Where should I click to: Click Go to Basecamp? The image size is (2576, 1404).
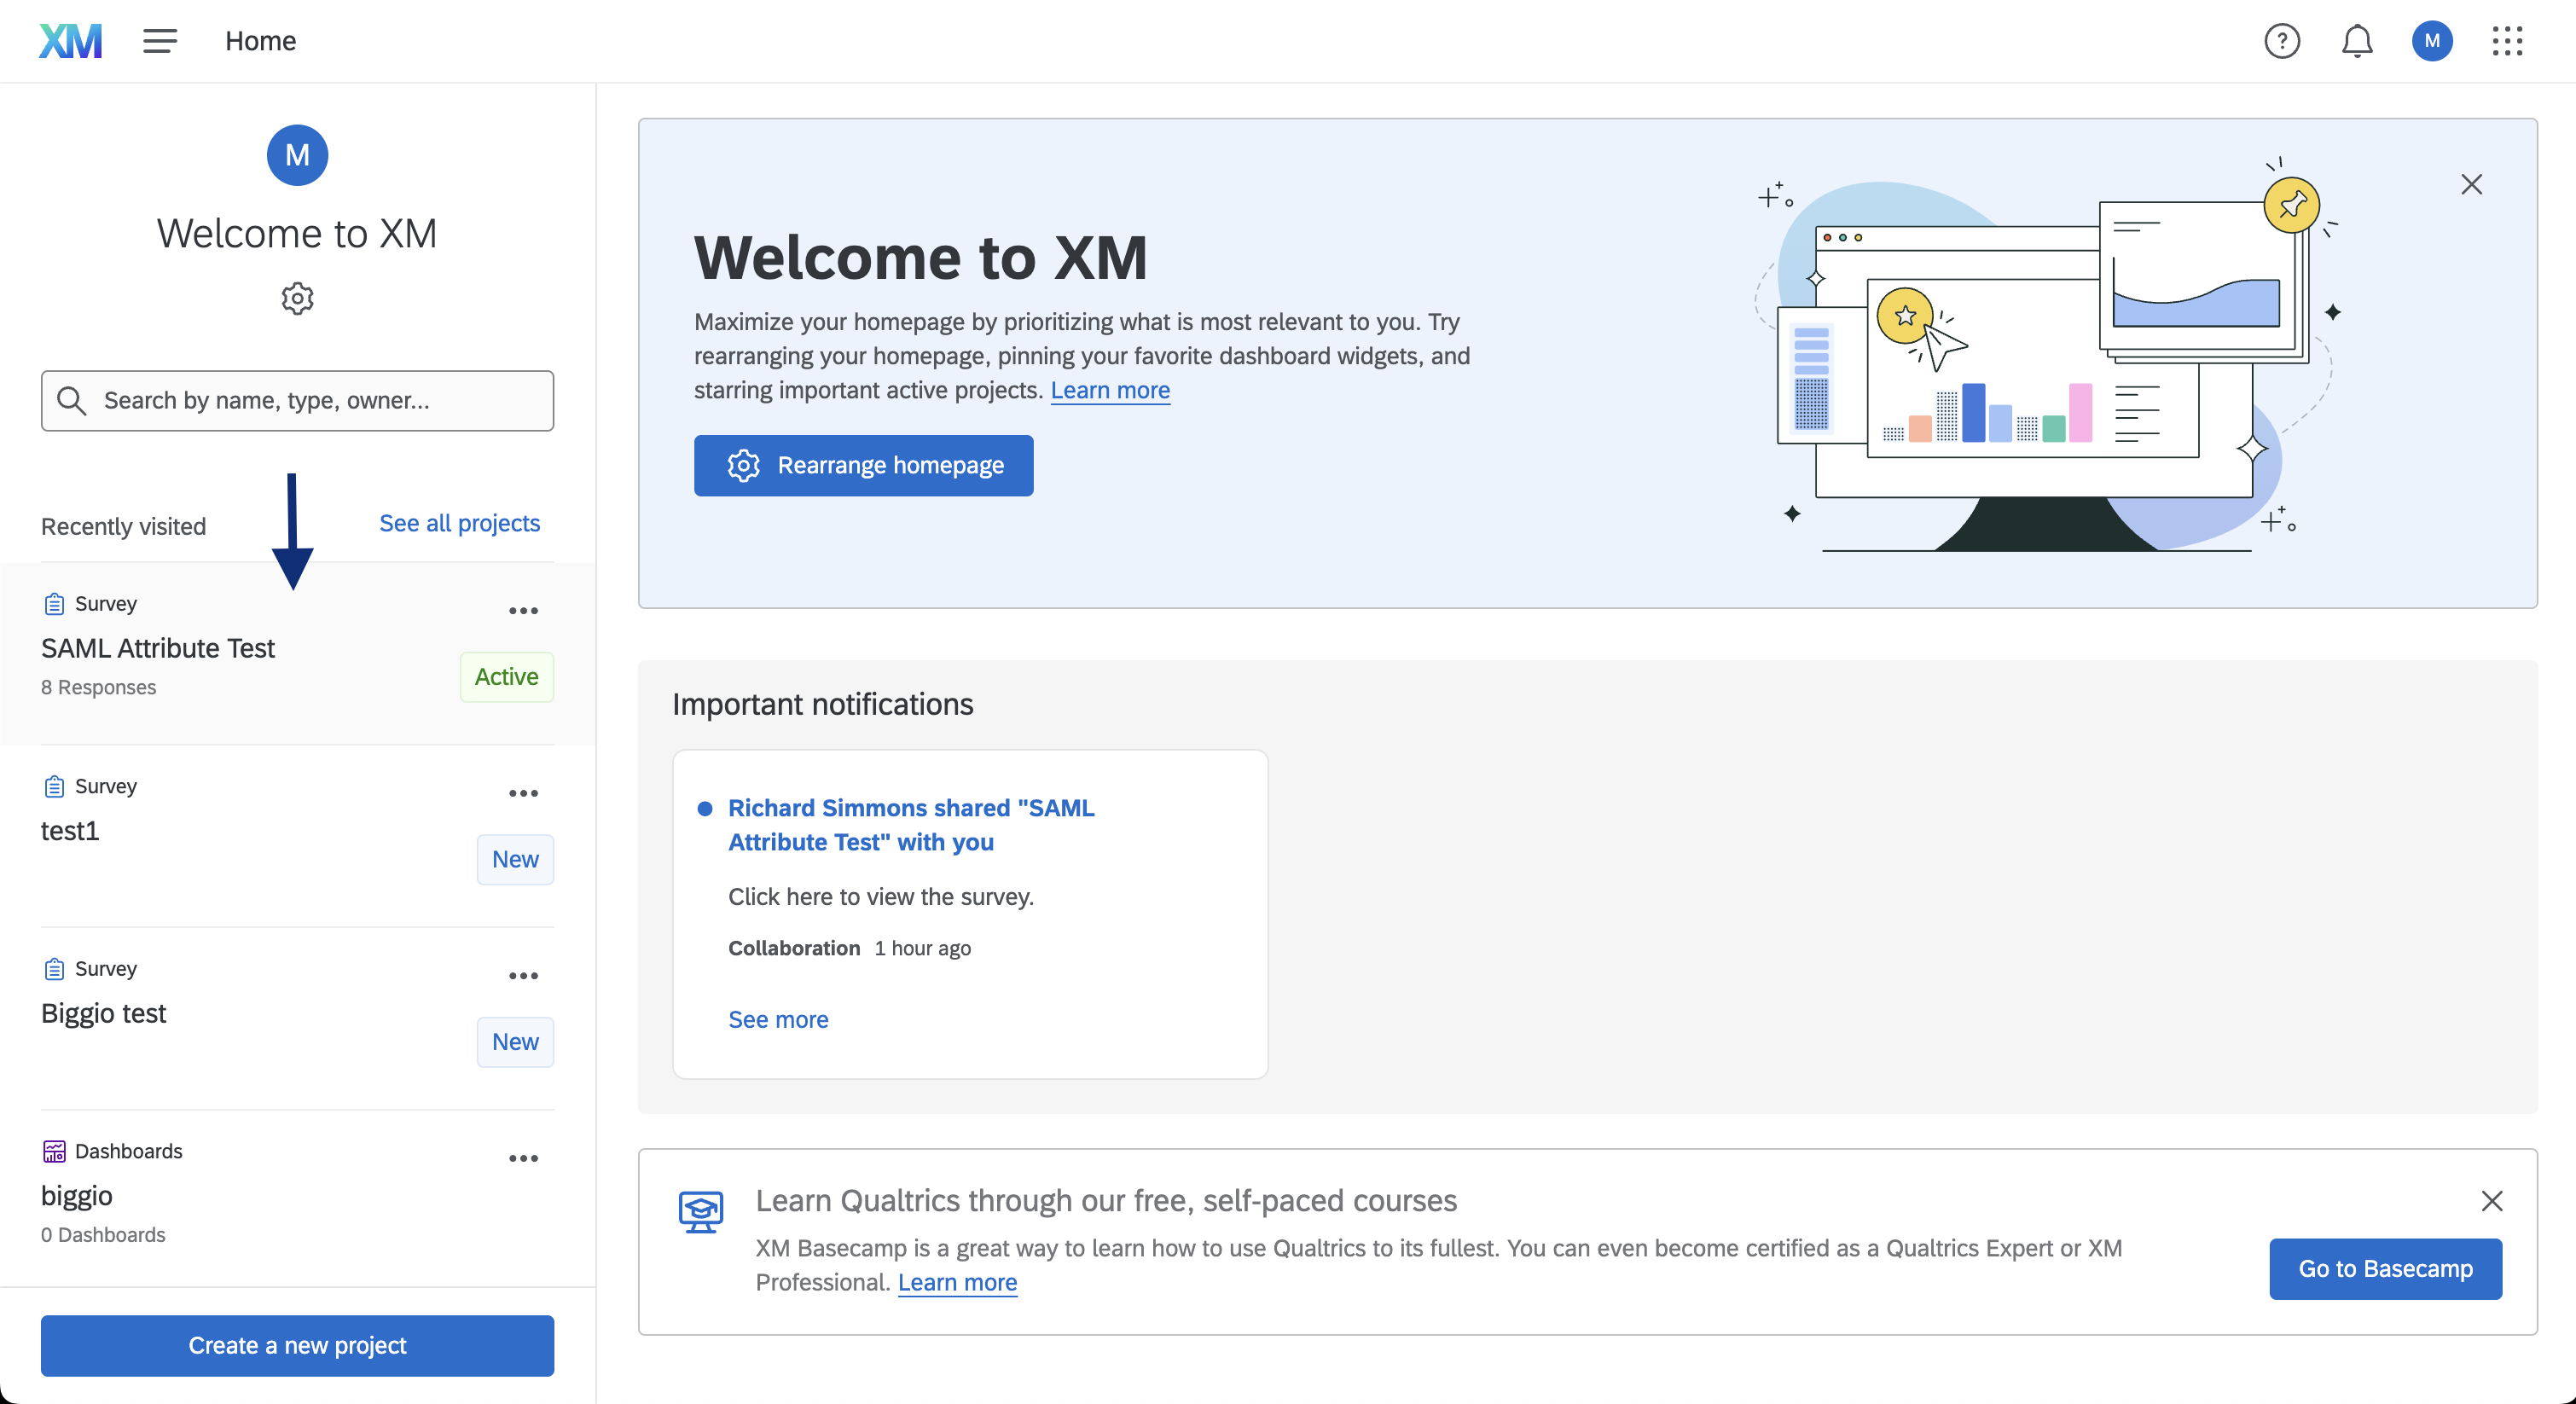pyautogui.click(x=2385, y=1269)
